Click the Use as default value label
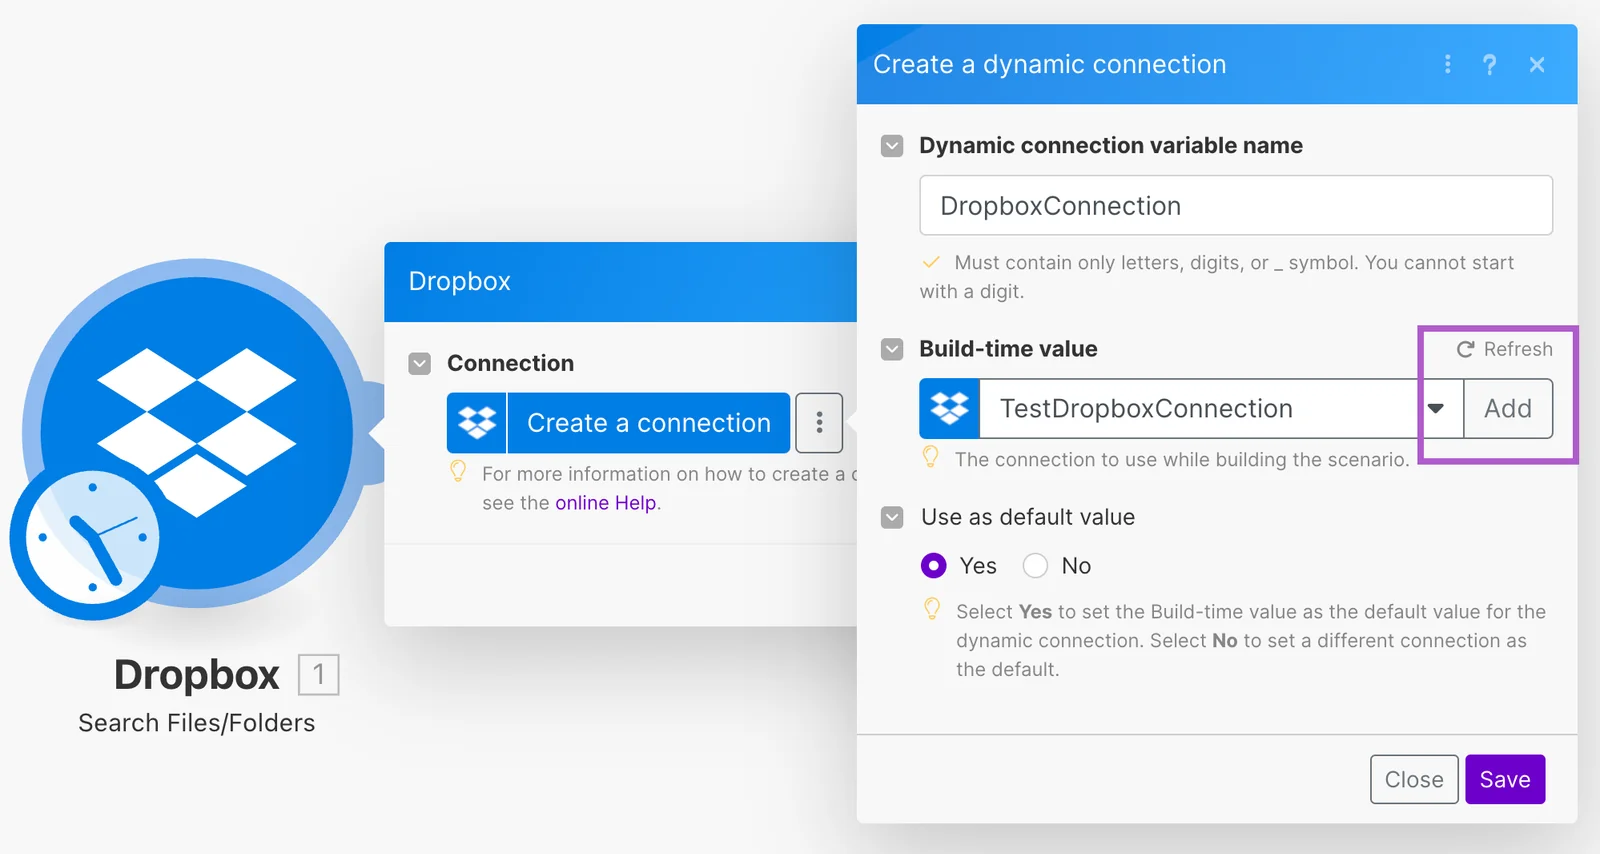Screen dimensions: 1600x854 coord(1028,517)
